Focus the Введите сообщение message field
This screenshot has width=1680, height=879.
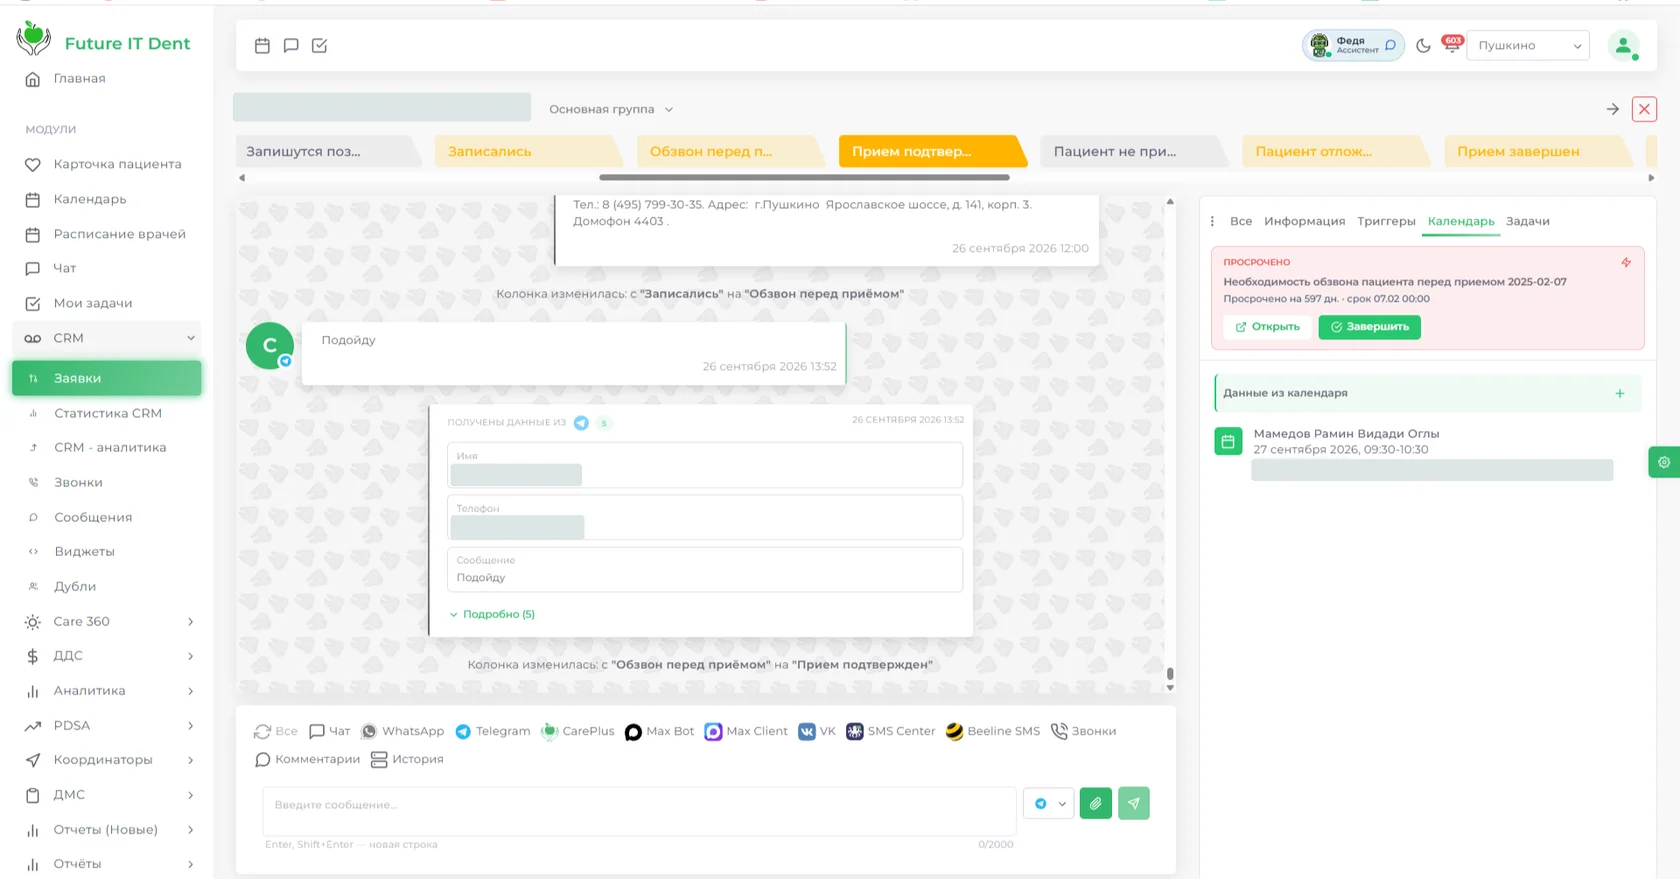click(x=640, y=811)
